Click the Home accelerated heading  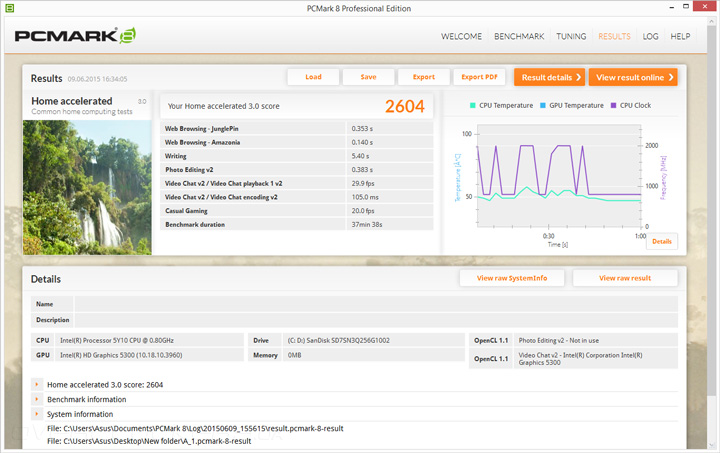(72, 101)
